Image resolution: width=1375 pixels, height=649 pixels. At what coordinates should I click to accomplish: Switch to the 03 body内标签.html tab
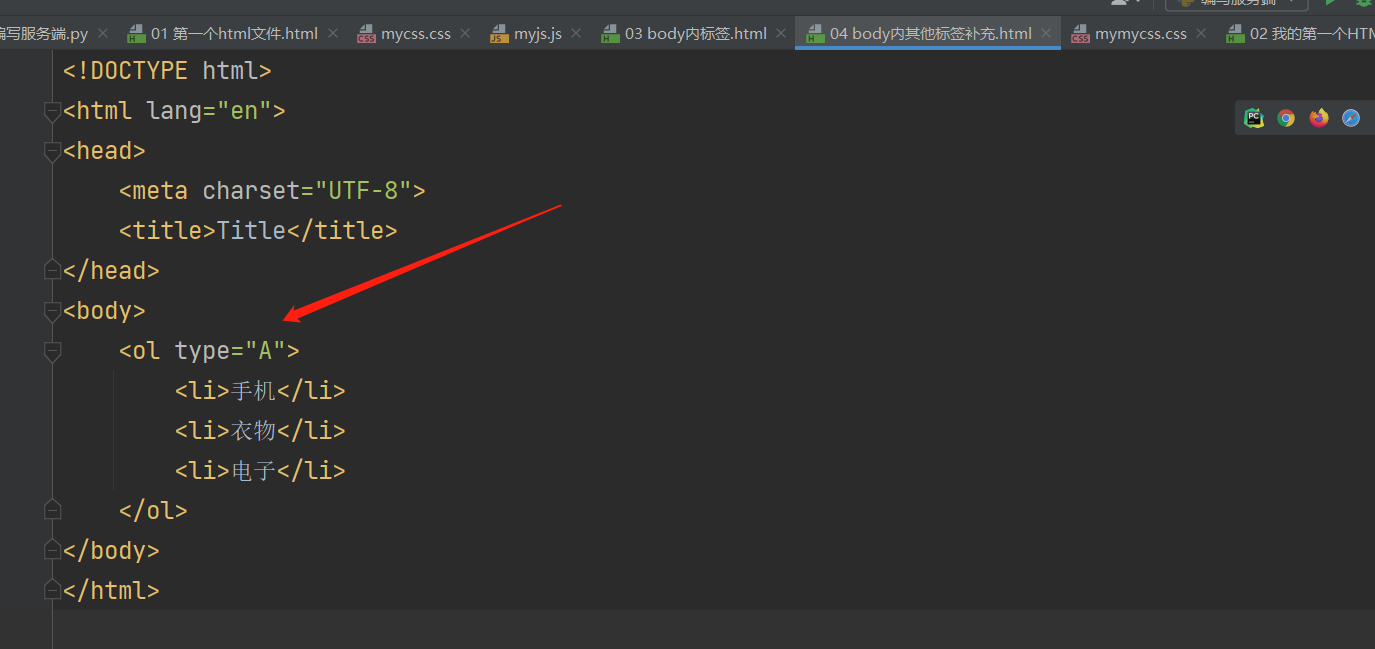pos(696,34)
